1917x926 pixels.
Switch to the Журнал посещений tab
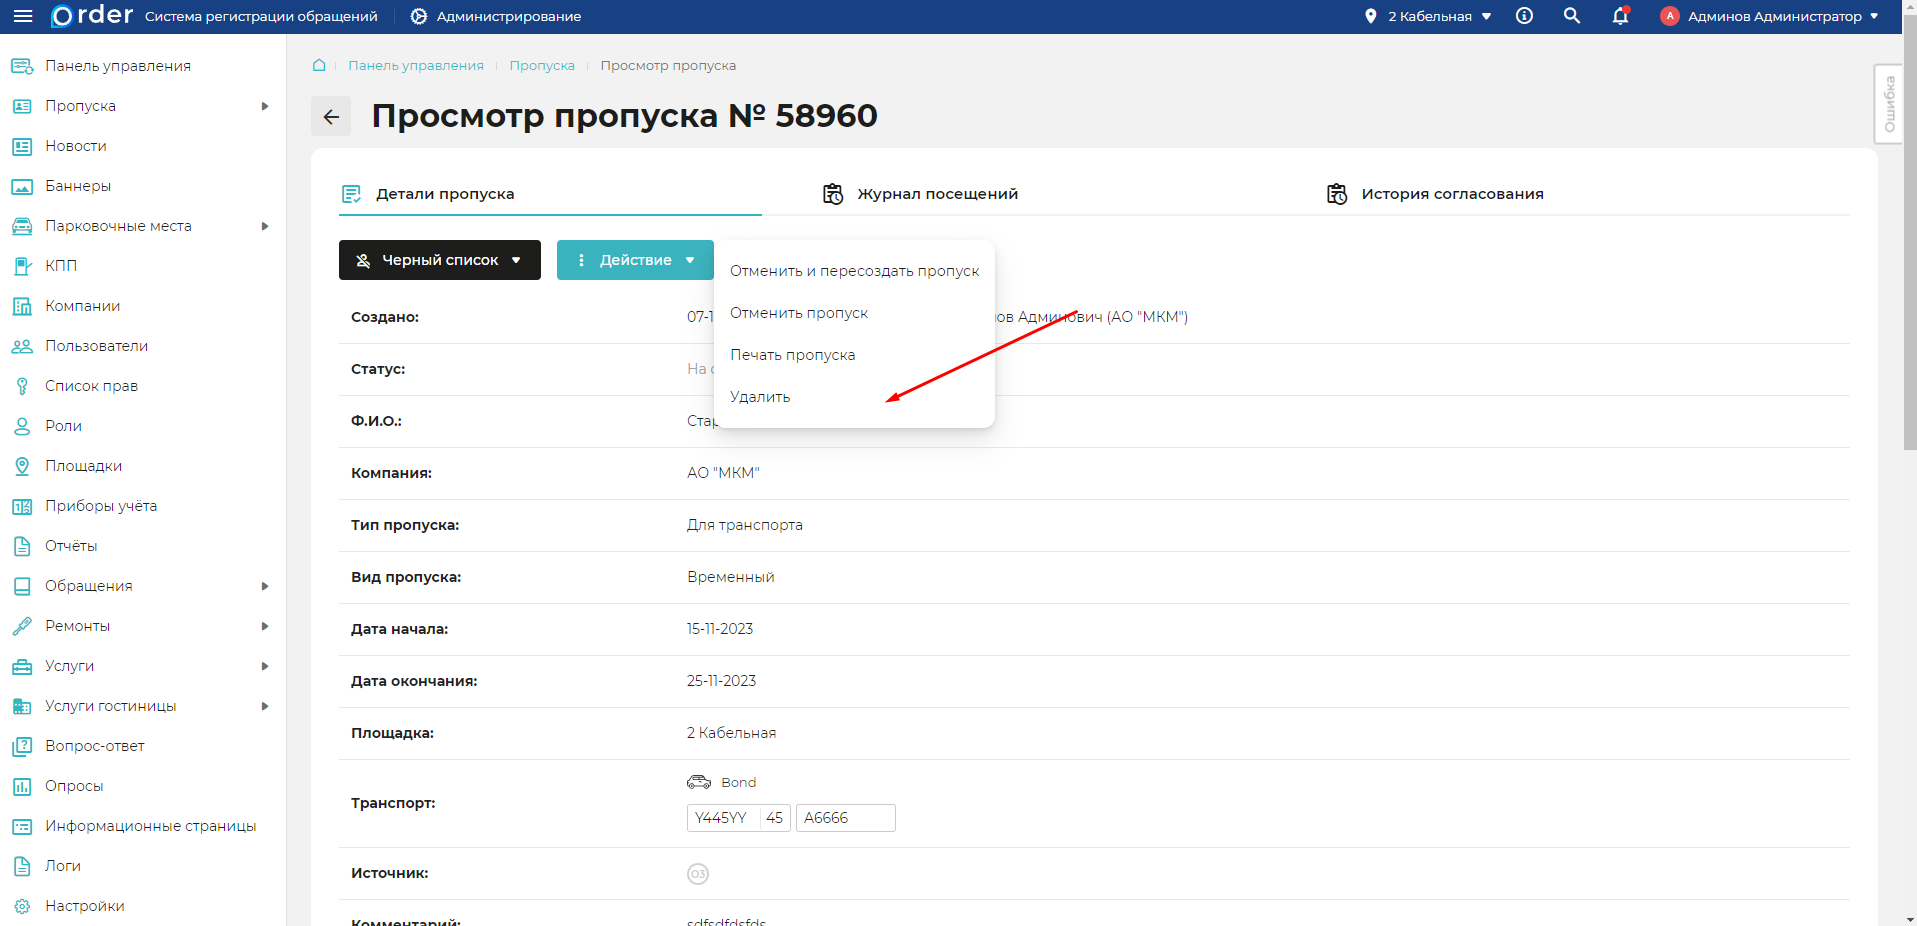point(937,194)
